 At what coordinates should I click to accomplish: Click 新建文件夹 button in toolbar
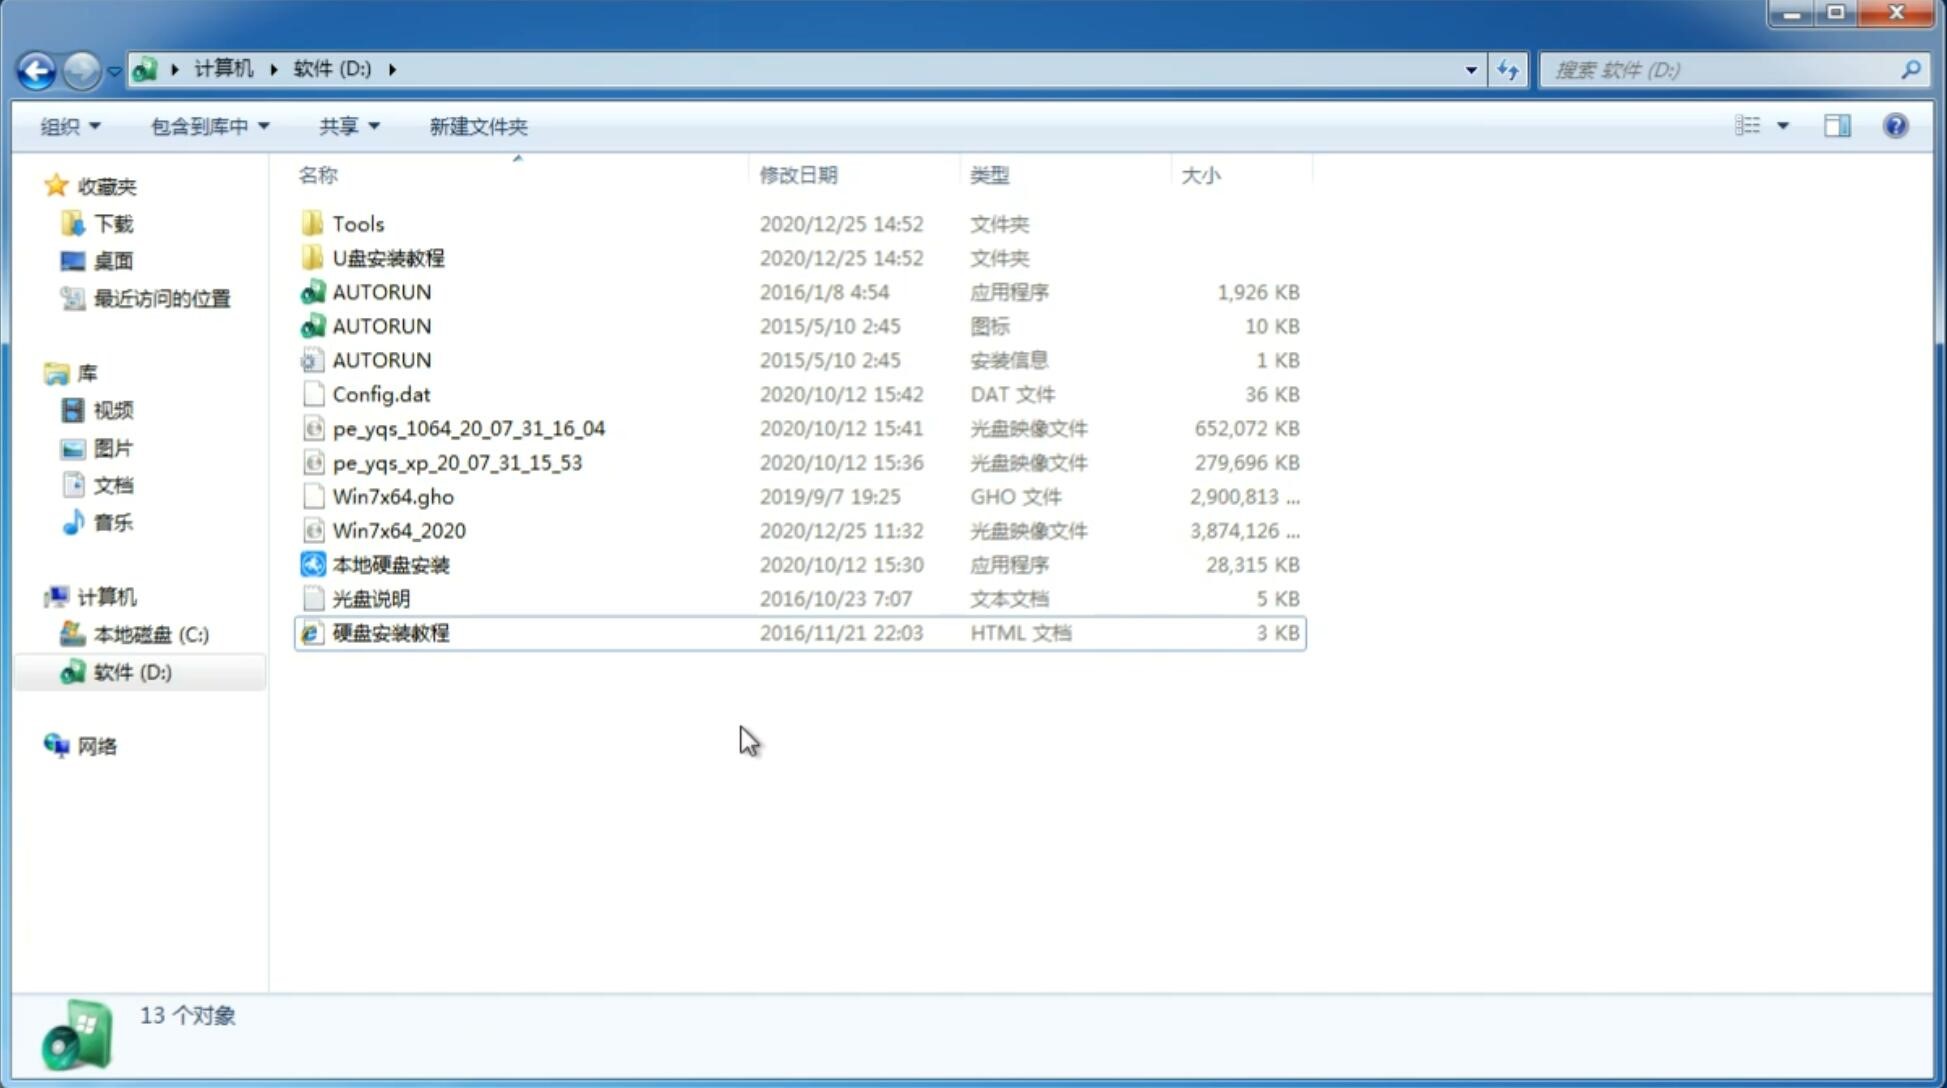click(x=479, y=126)
